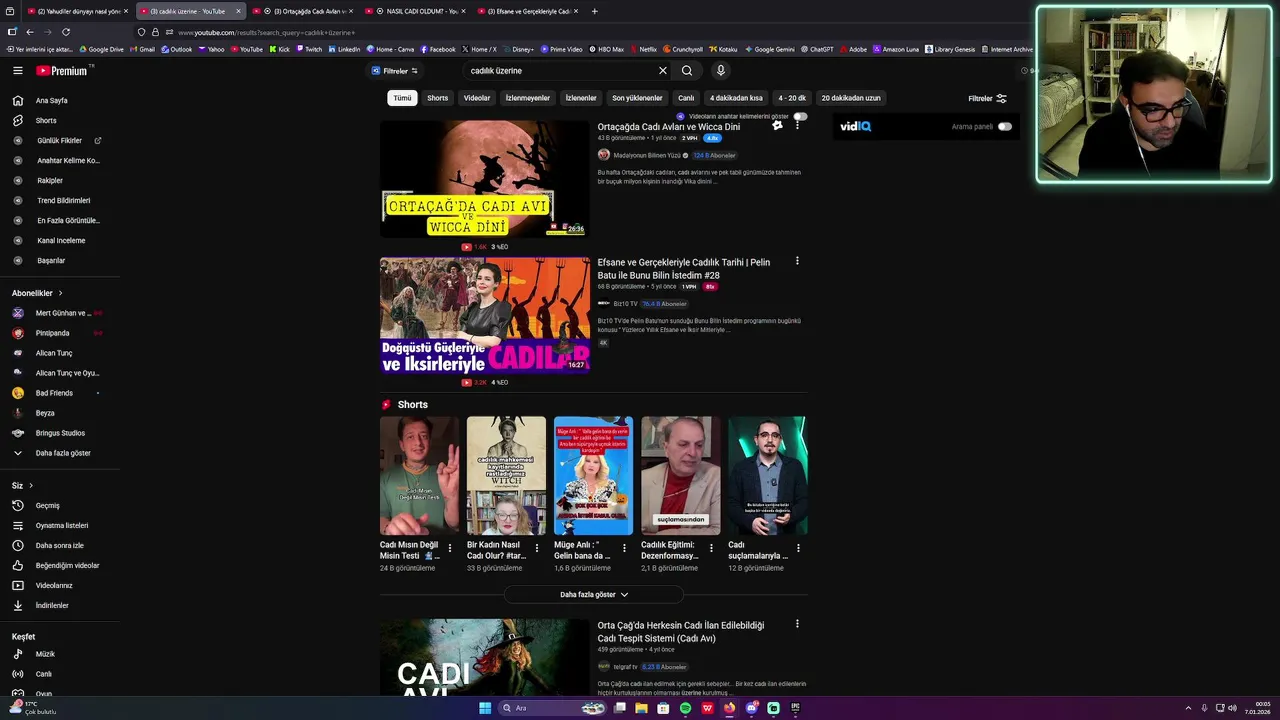Open options for Cadı Mısın Değil Misin short
This screenshot has width=1280, height=720.
click(x=450, y=548)
